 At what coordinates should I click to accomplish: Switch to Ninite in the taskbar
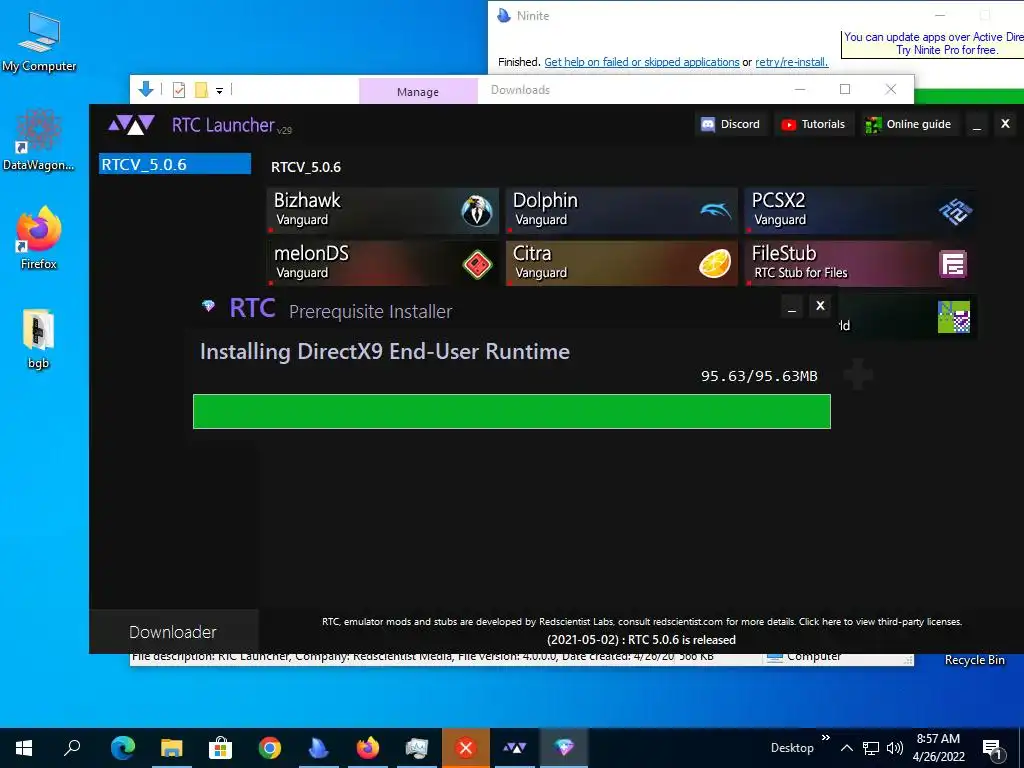pos(318,748)
